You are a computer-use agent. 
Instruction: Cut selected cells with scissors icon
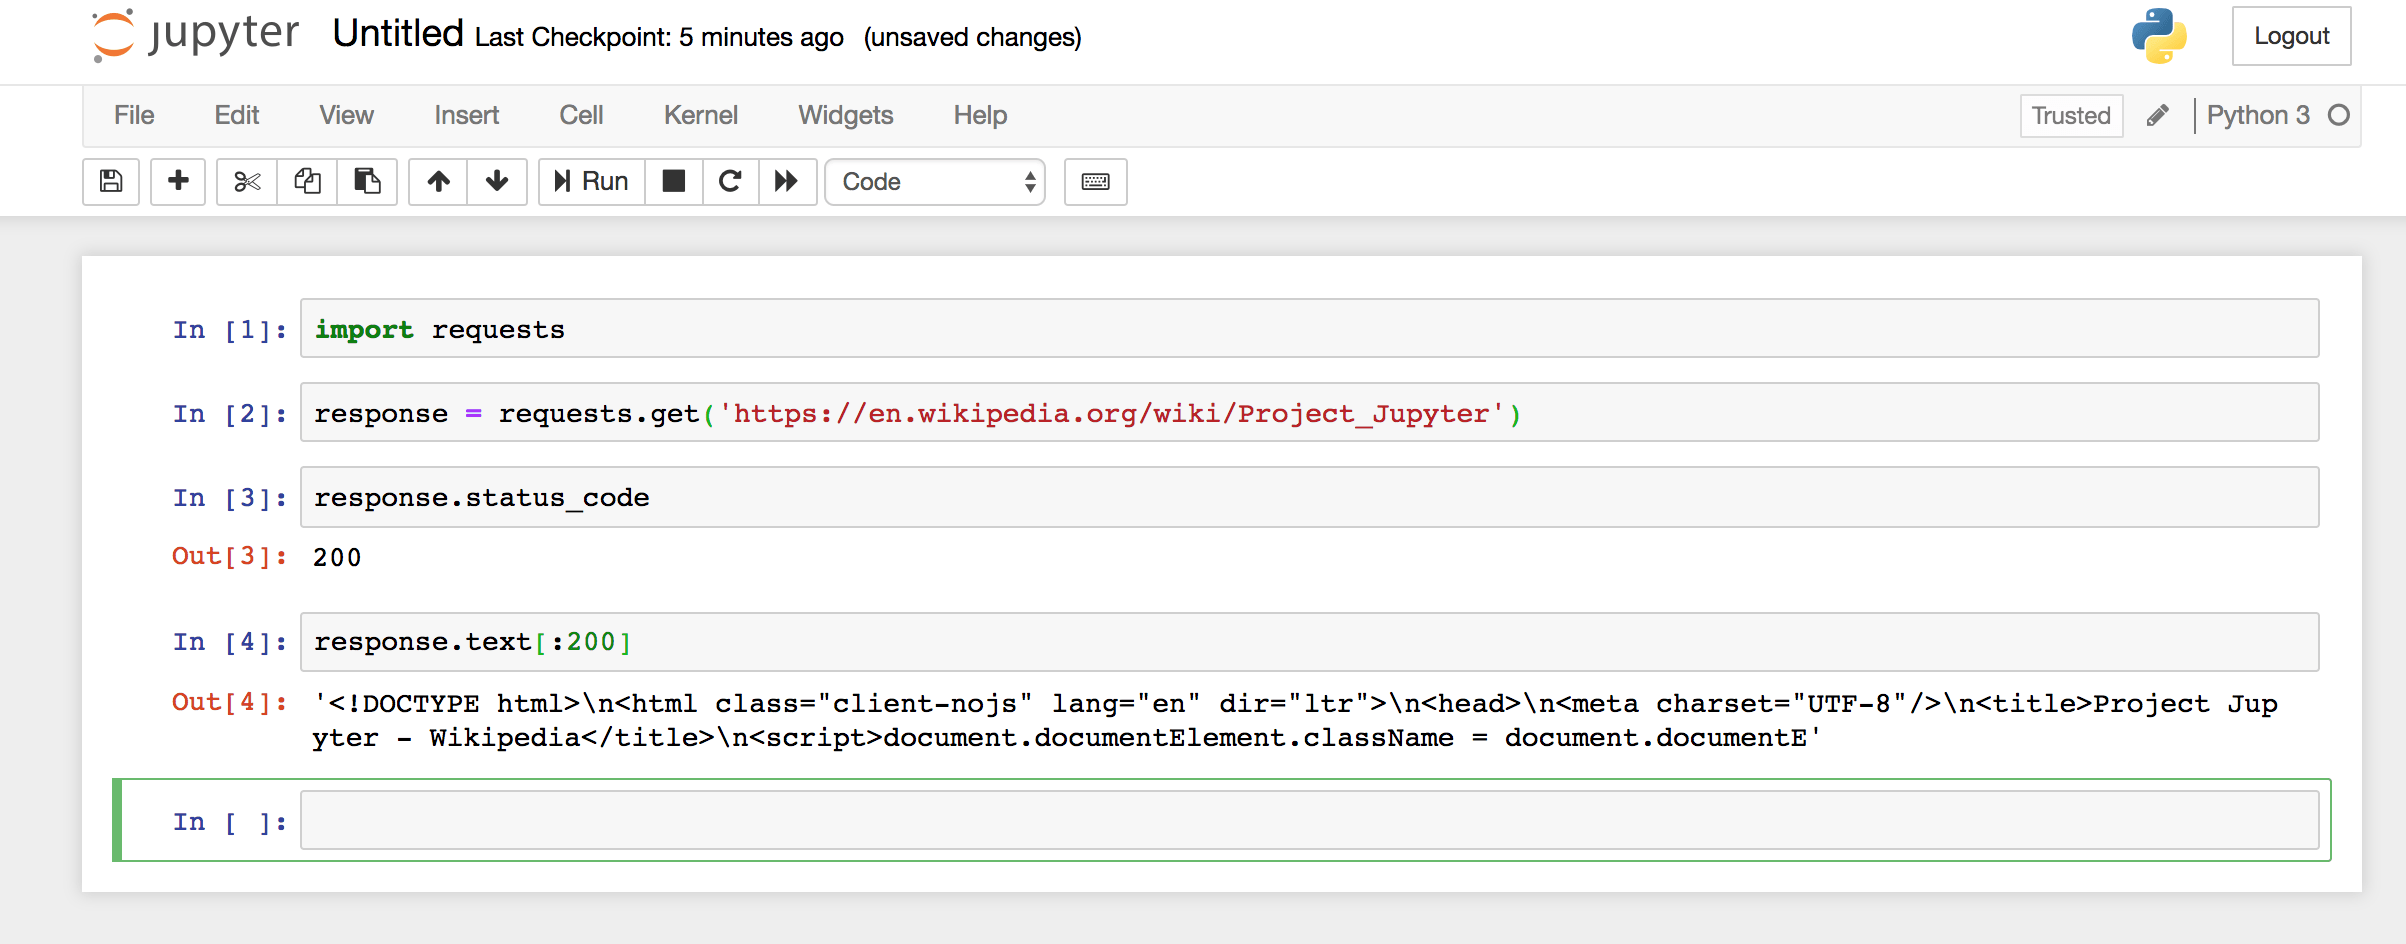[x=247, y=181]
